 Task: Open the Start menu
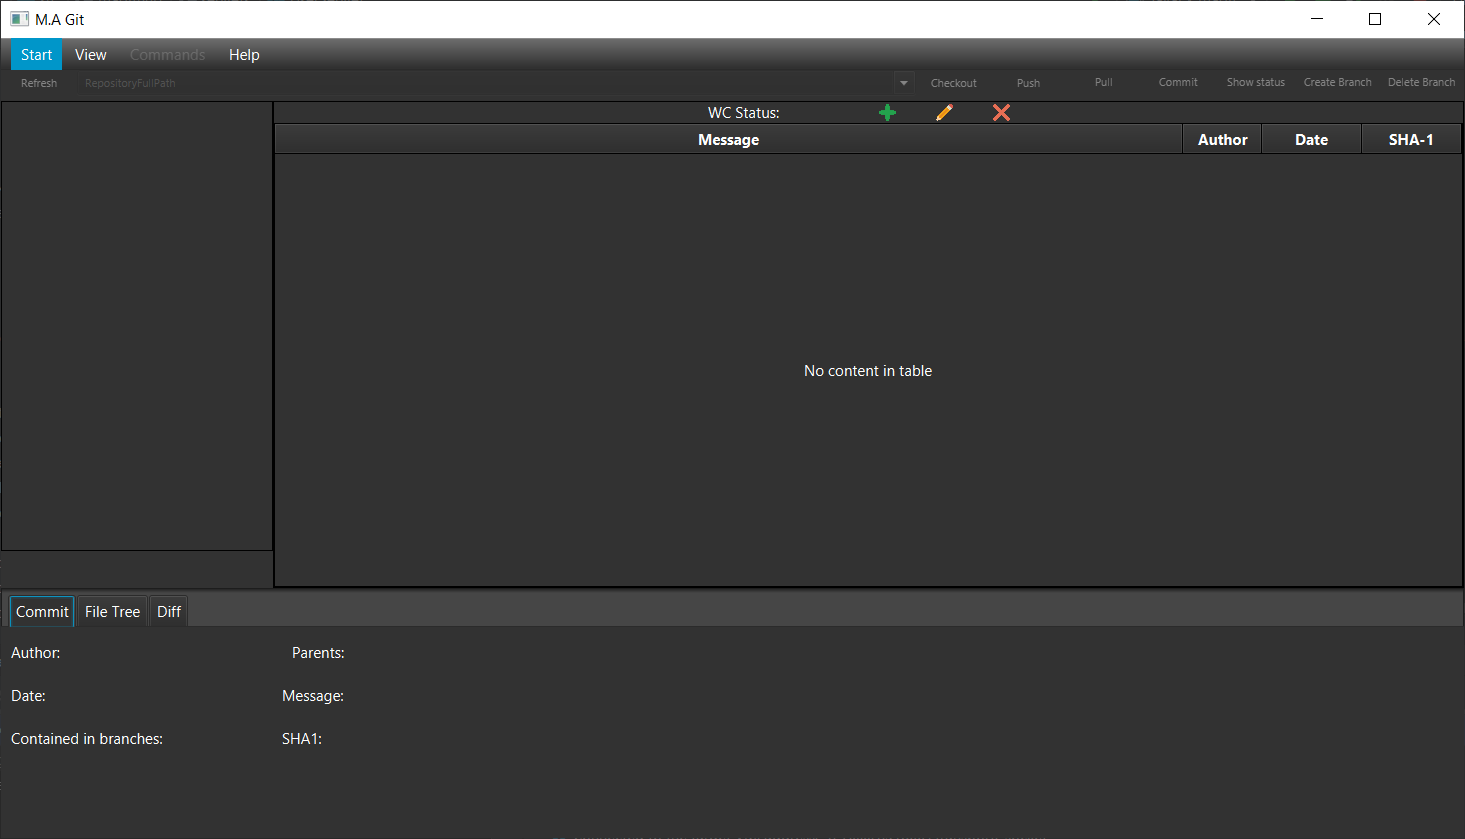tap(36, 55)
